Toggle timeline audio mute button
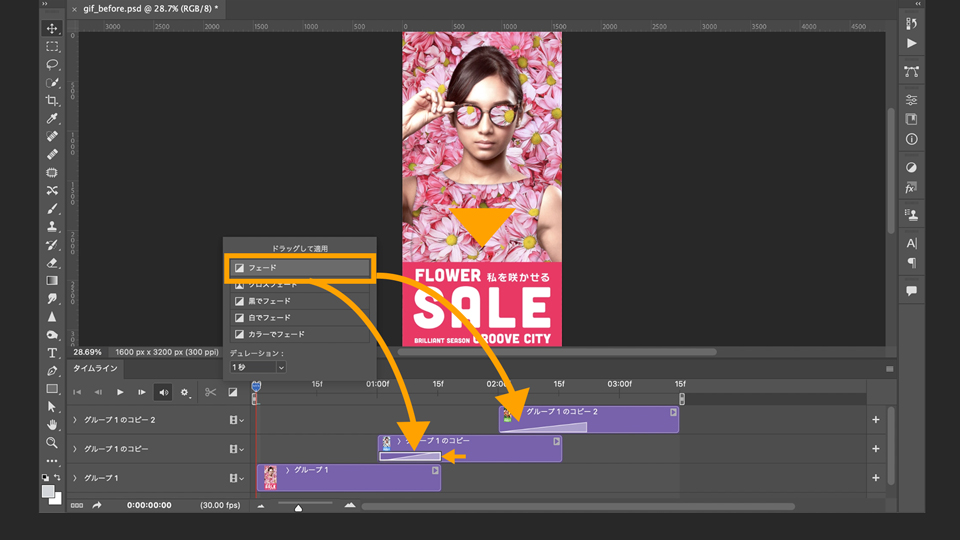 coord(163,392)
